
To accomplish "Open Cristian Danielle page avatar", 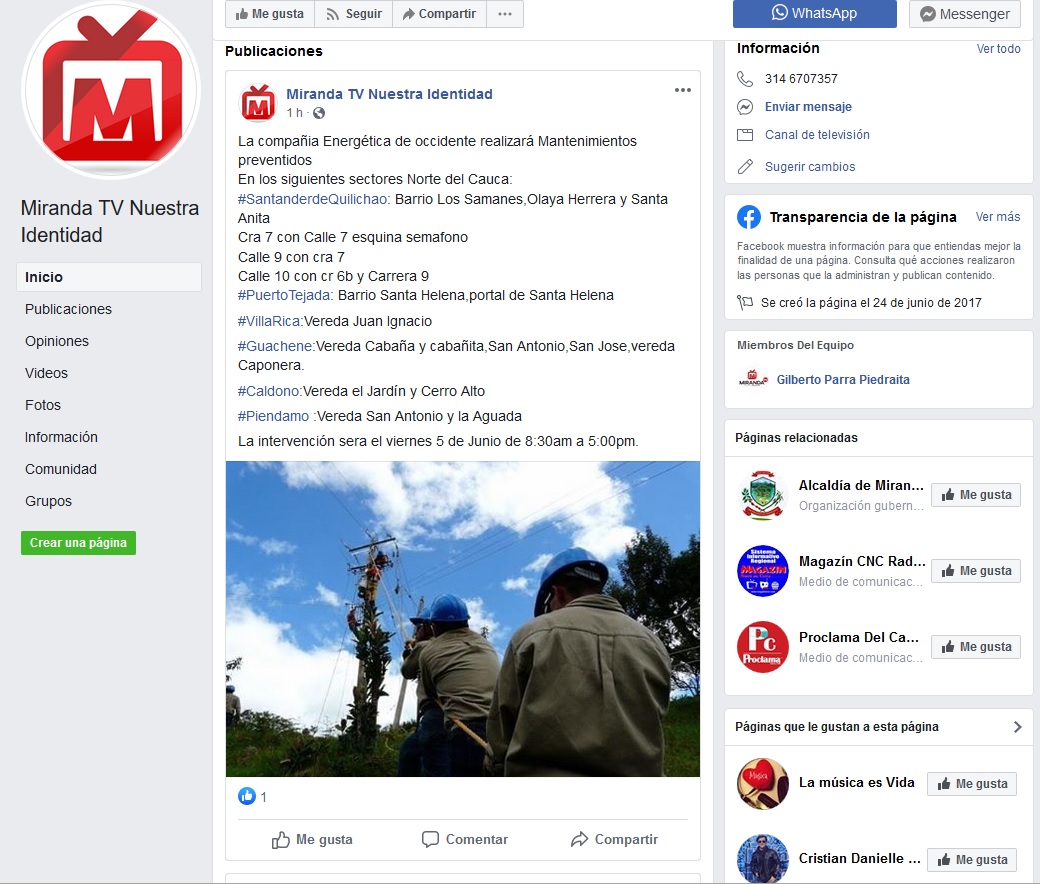I will (763, 859).
